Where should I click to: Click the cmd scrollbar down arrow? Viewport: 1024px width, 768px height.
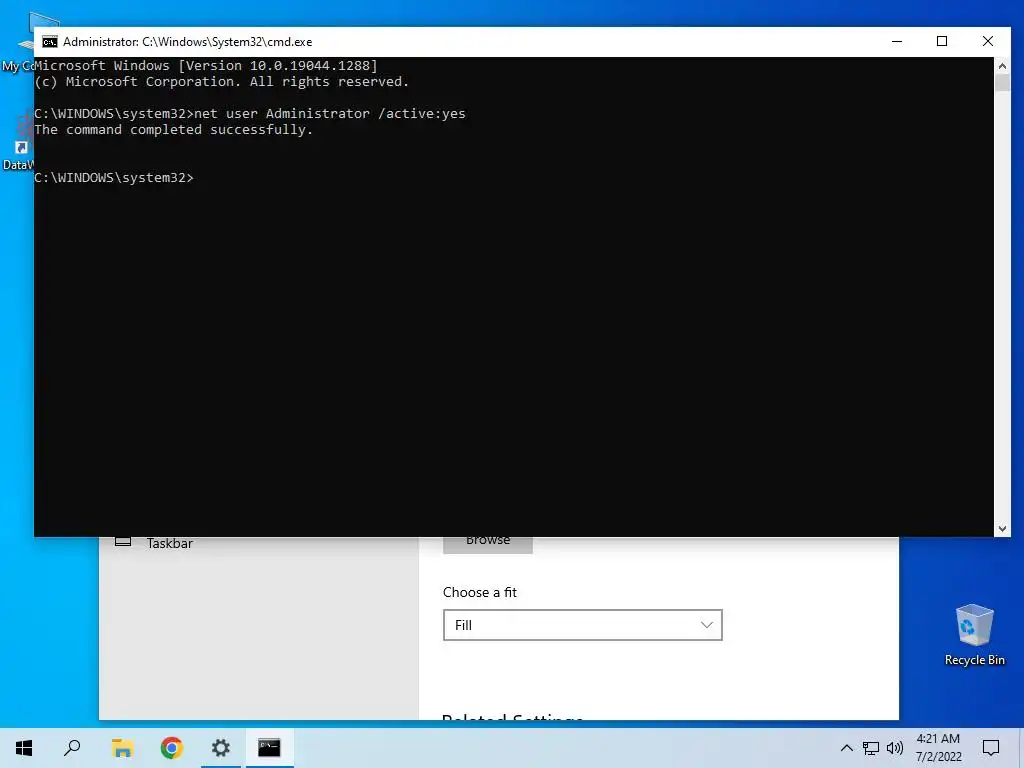(1002, 528)
